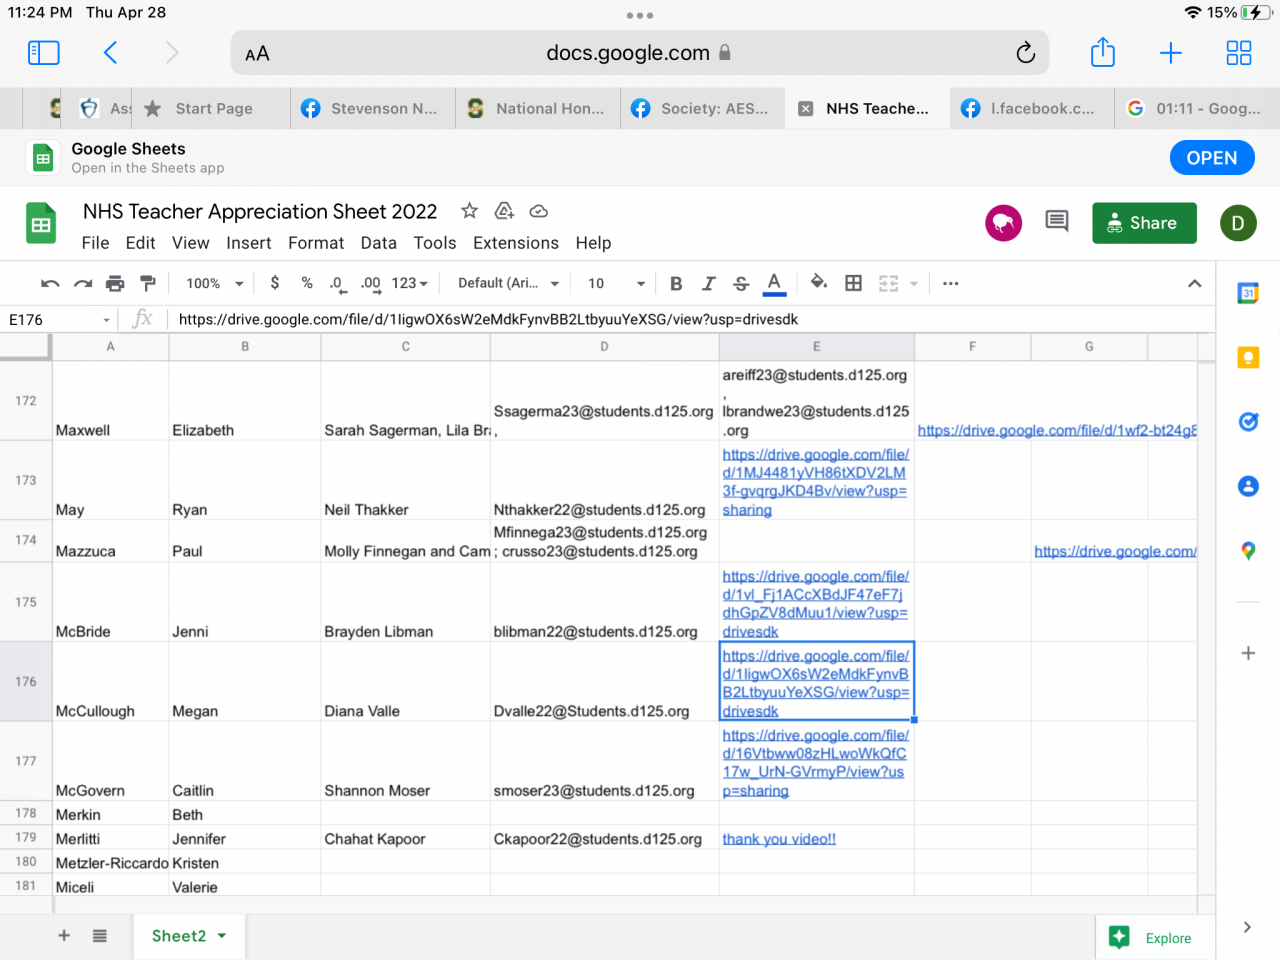Open the borders tool
This screenshot has width=1280, height=960.
(853, 284)
